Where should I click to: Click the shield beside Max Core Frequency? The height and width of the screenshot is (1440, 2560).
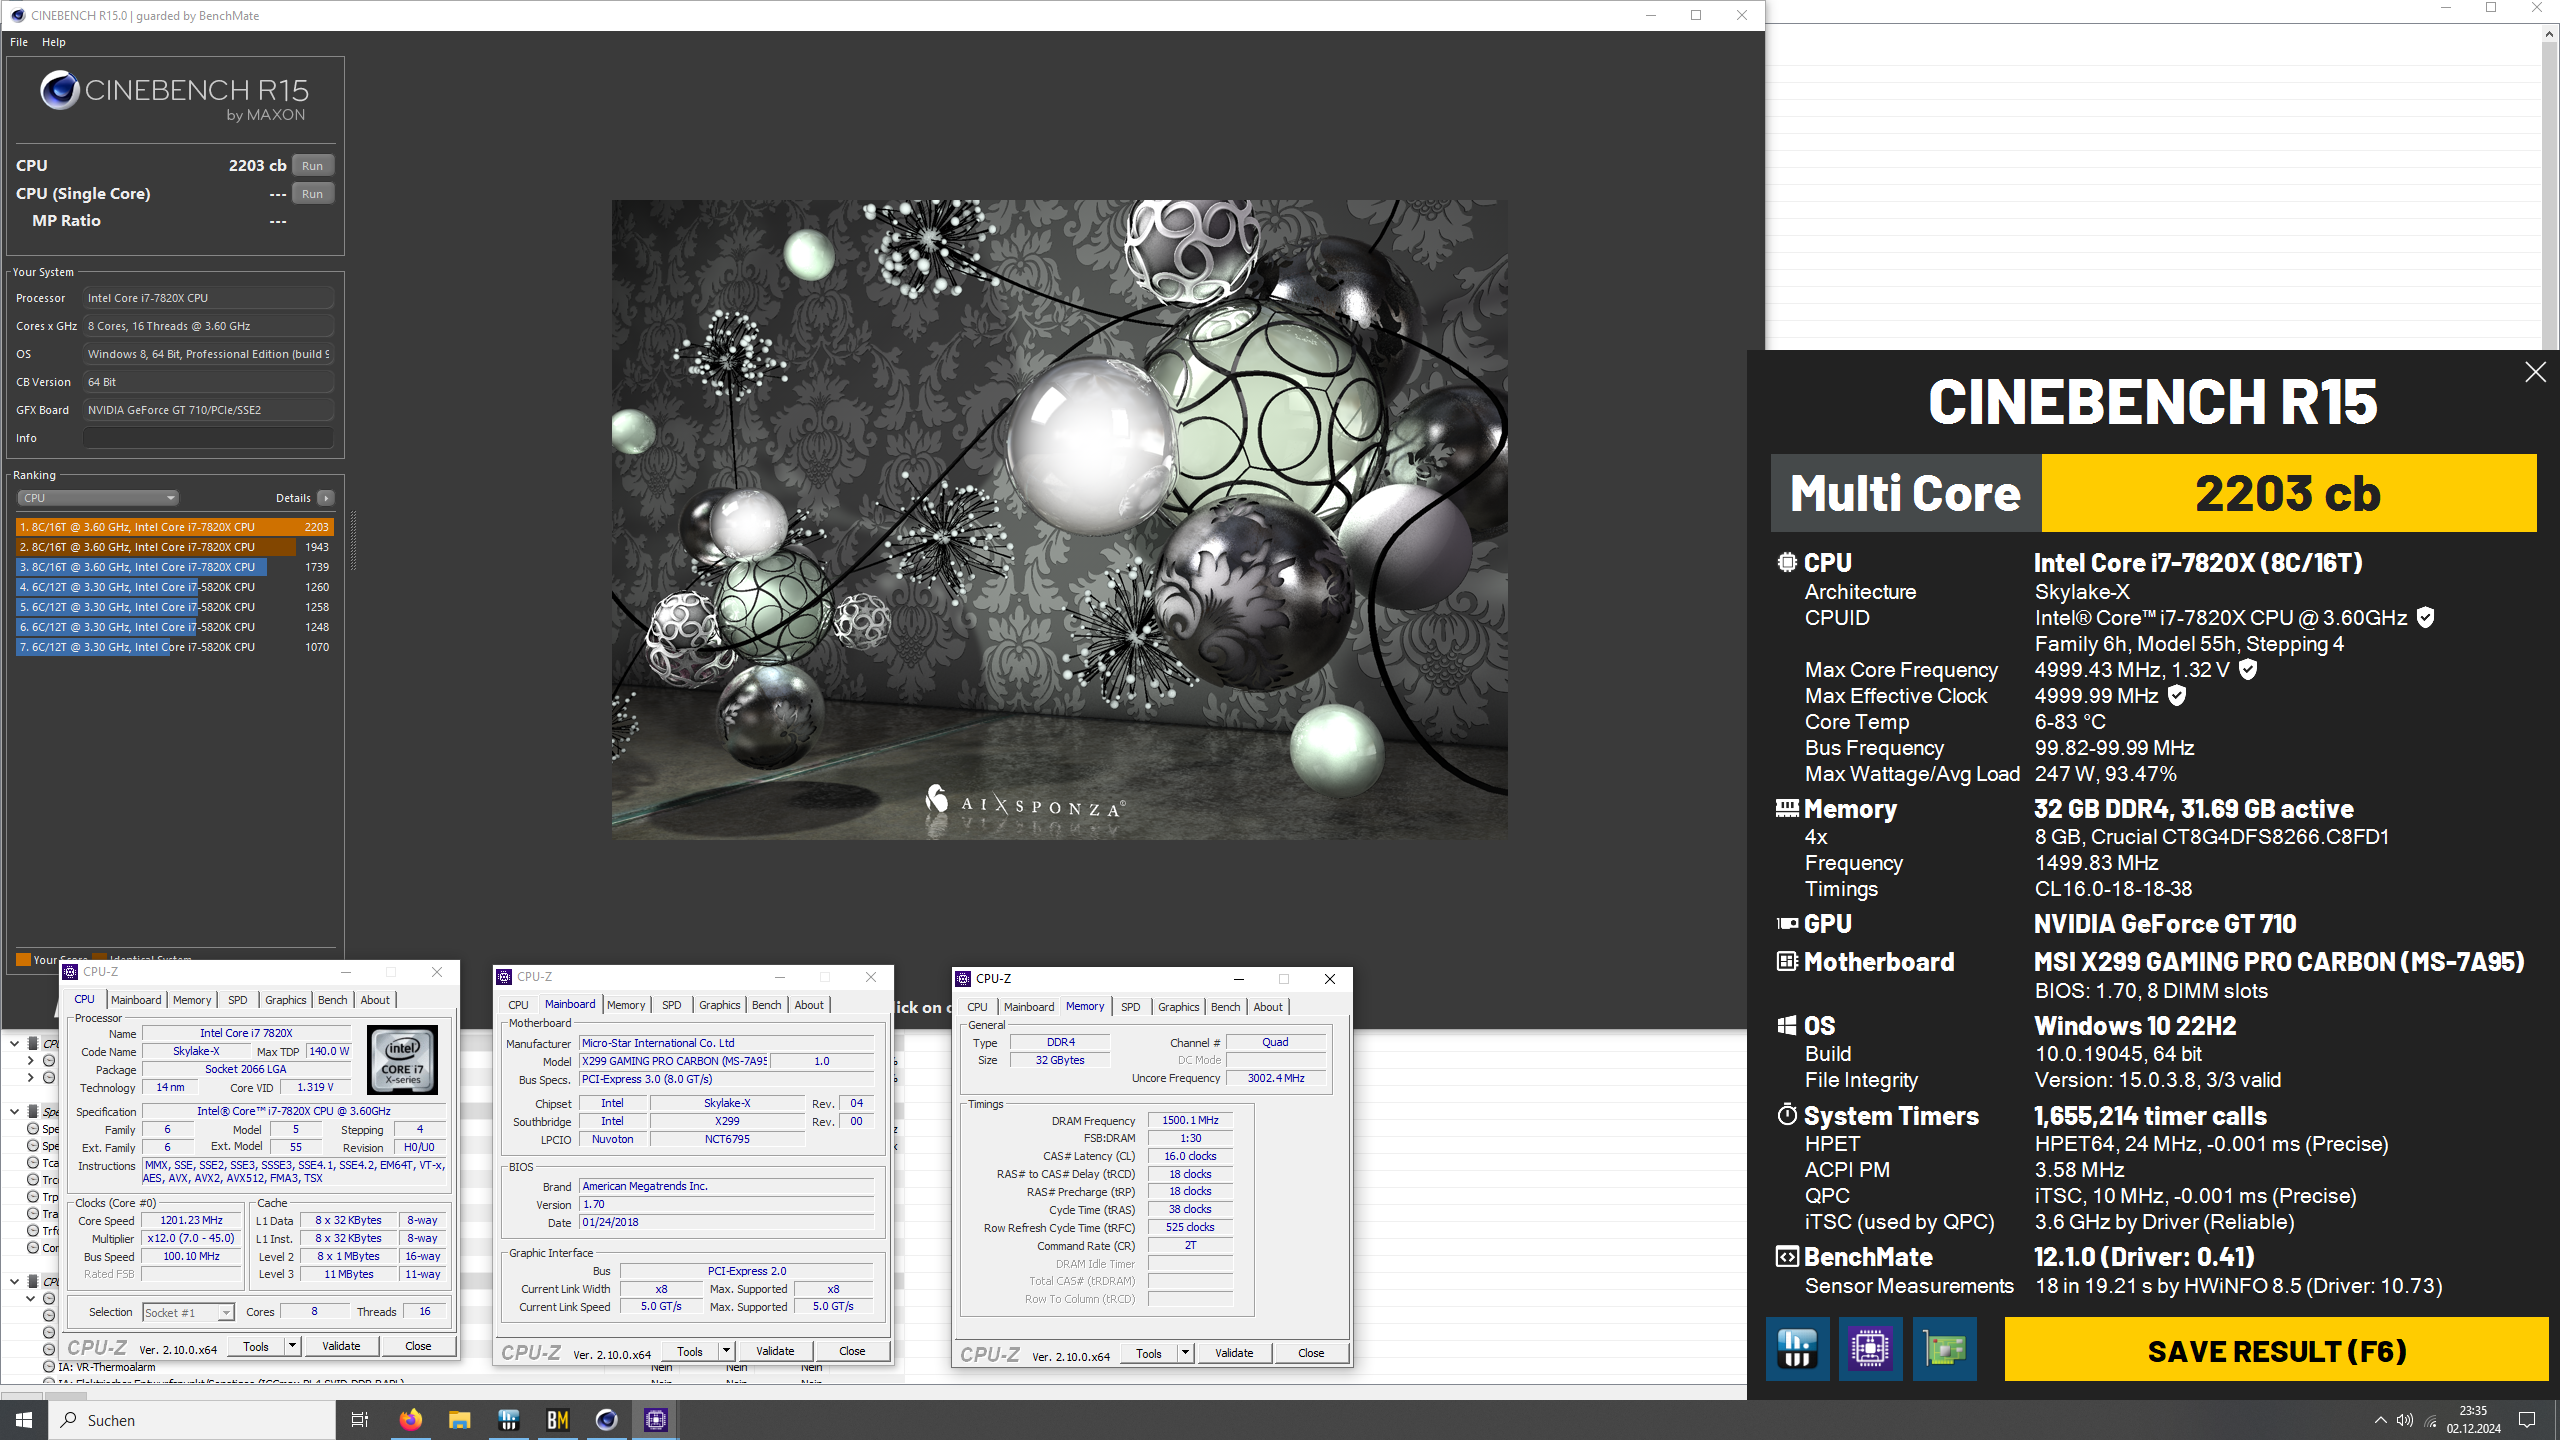(x=2248, y=670)
